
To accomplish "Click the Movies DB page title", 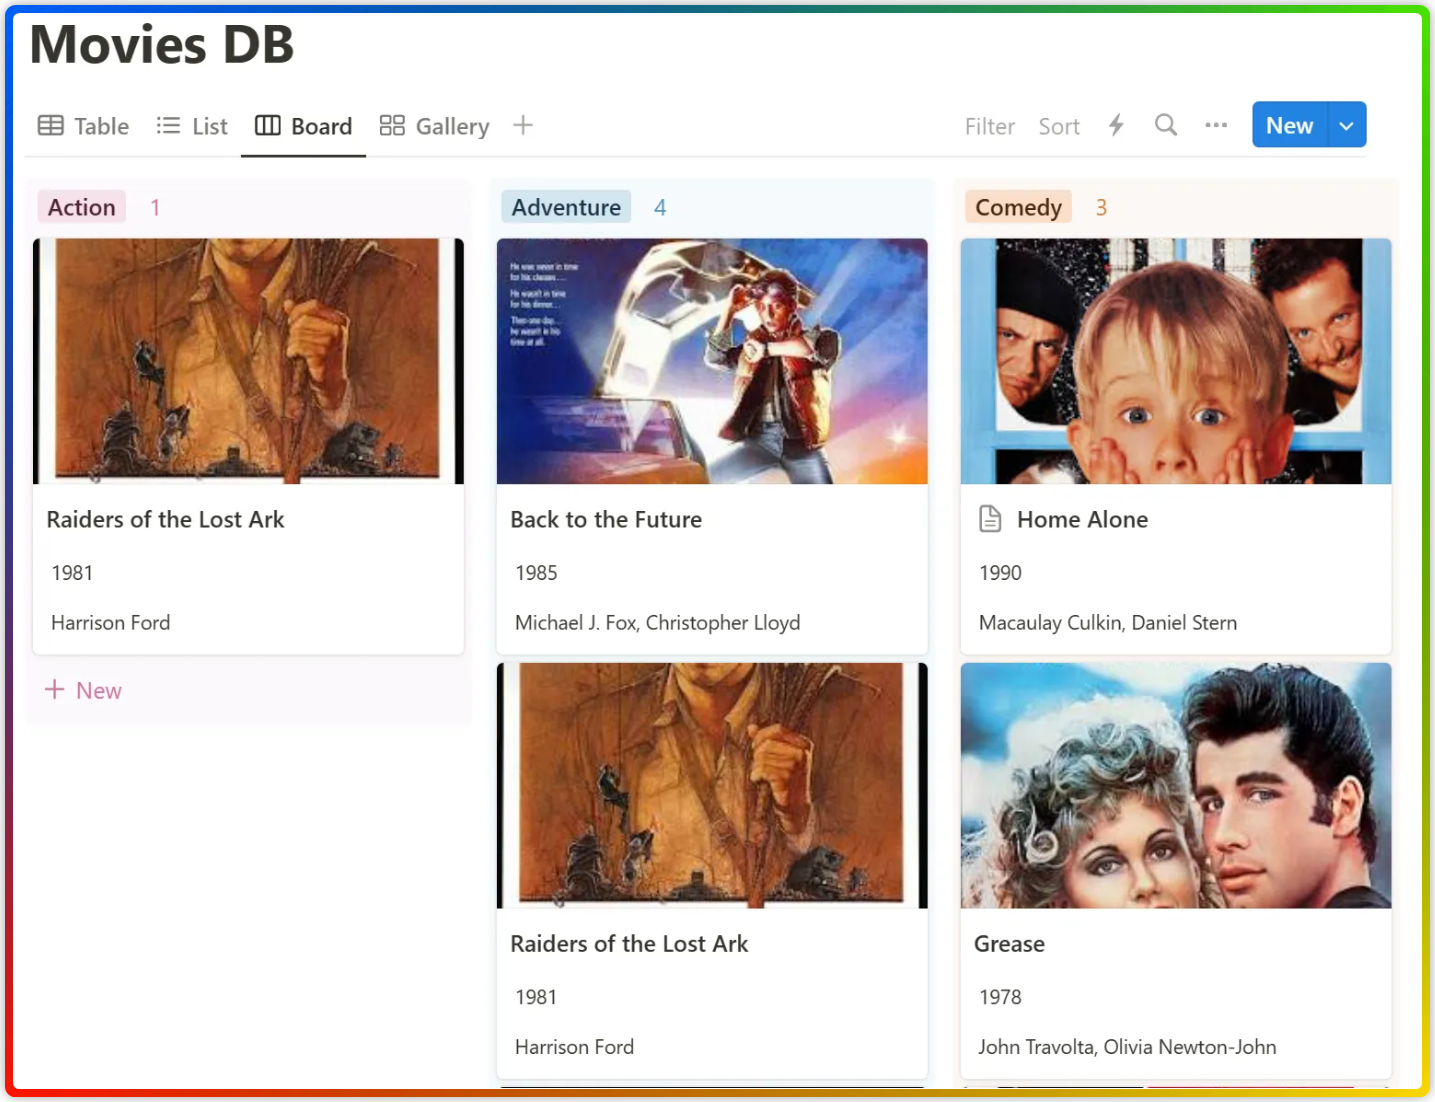I will tap(160, 44).
